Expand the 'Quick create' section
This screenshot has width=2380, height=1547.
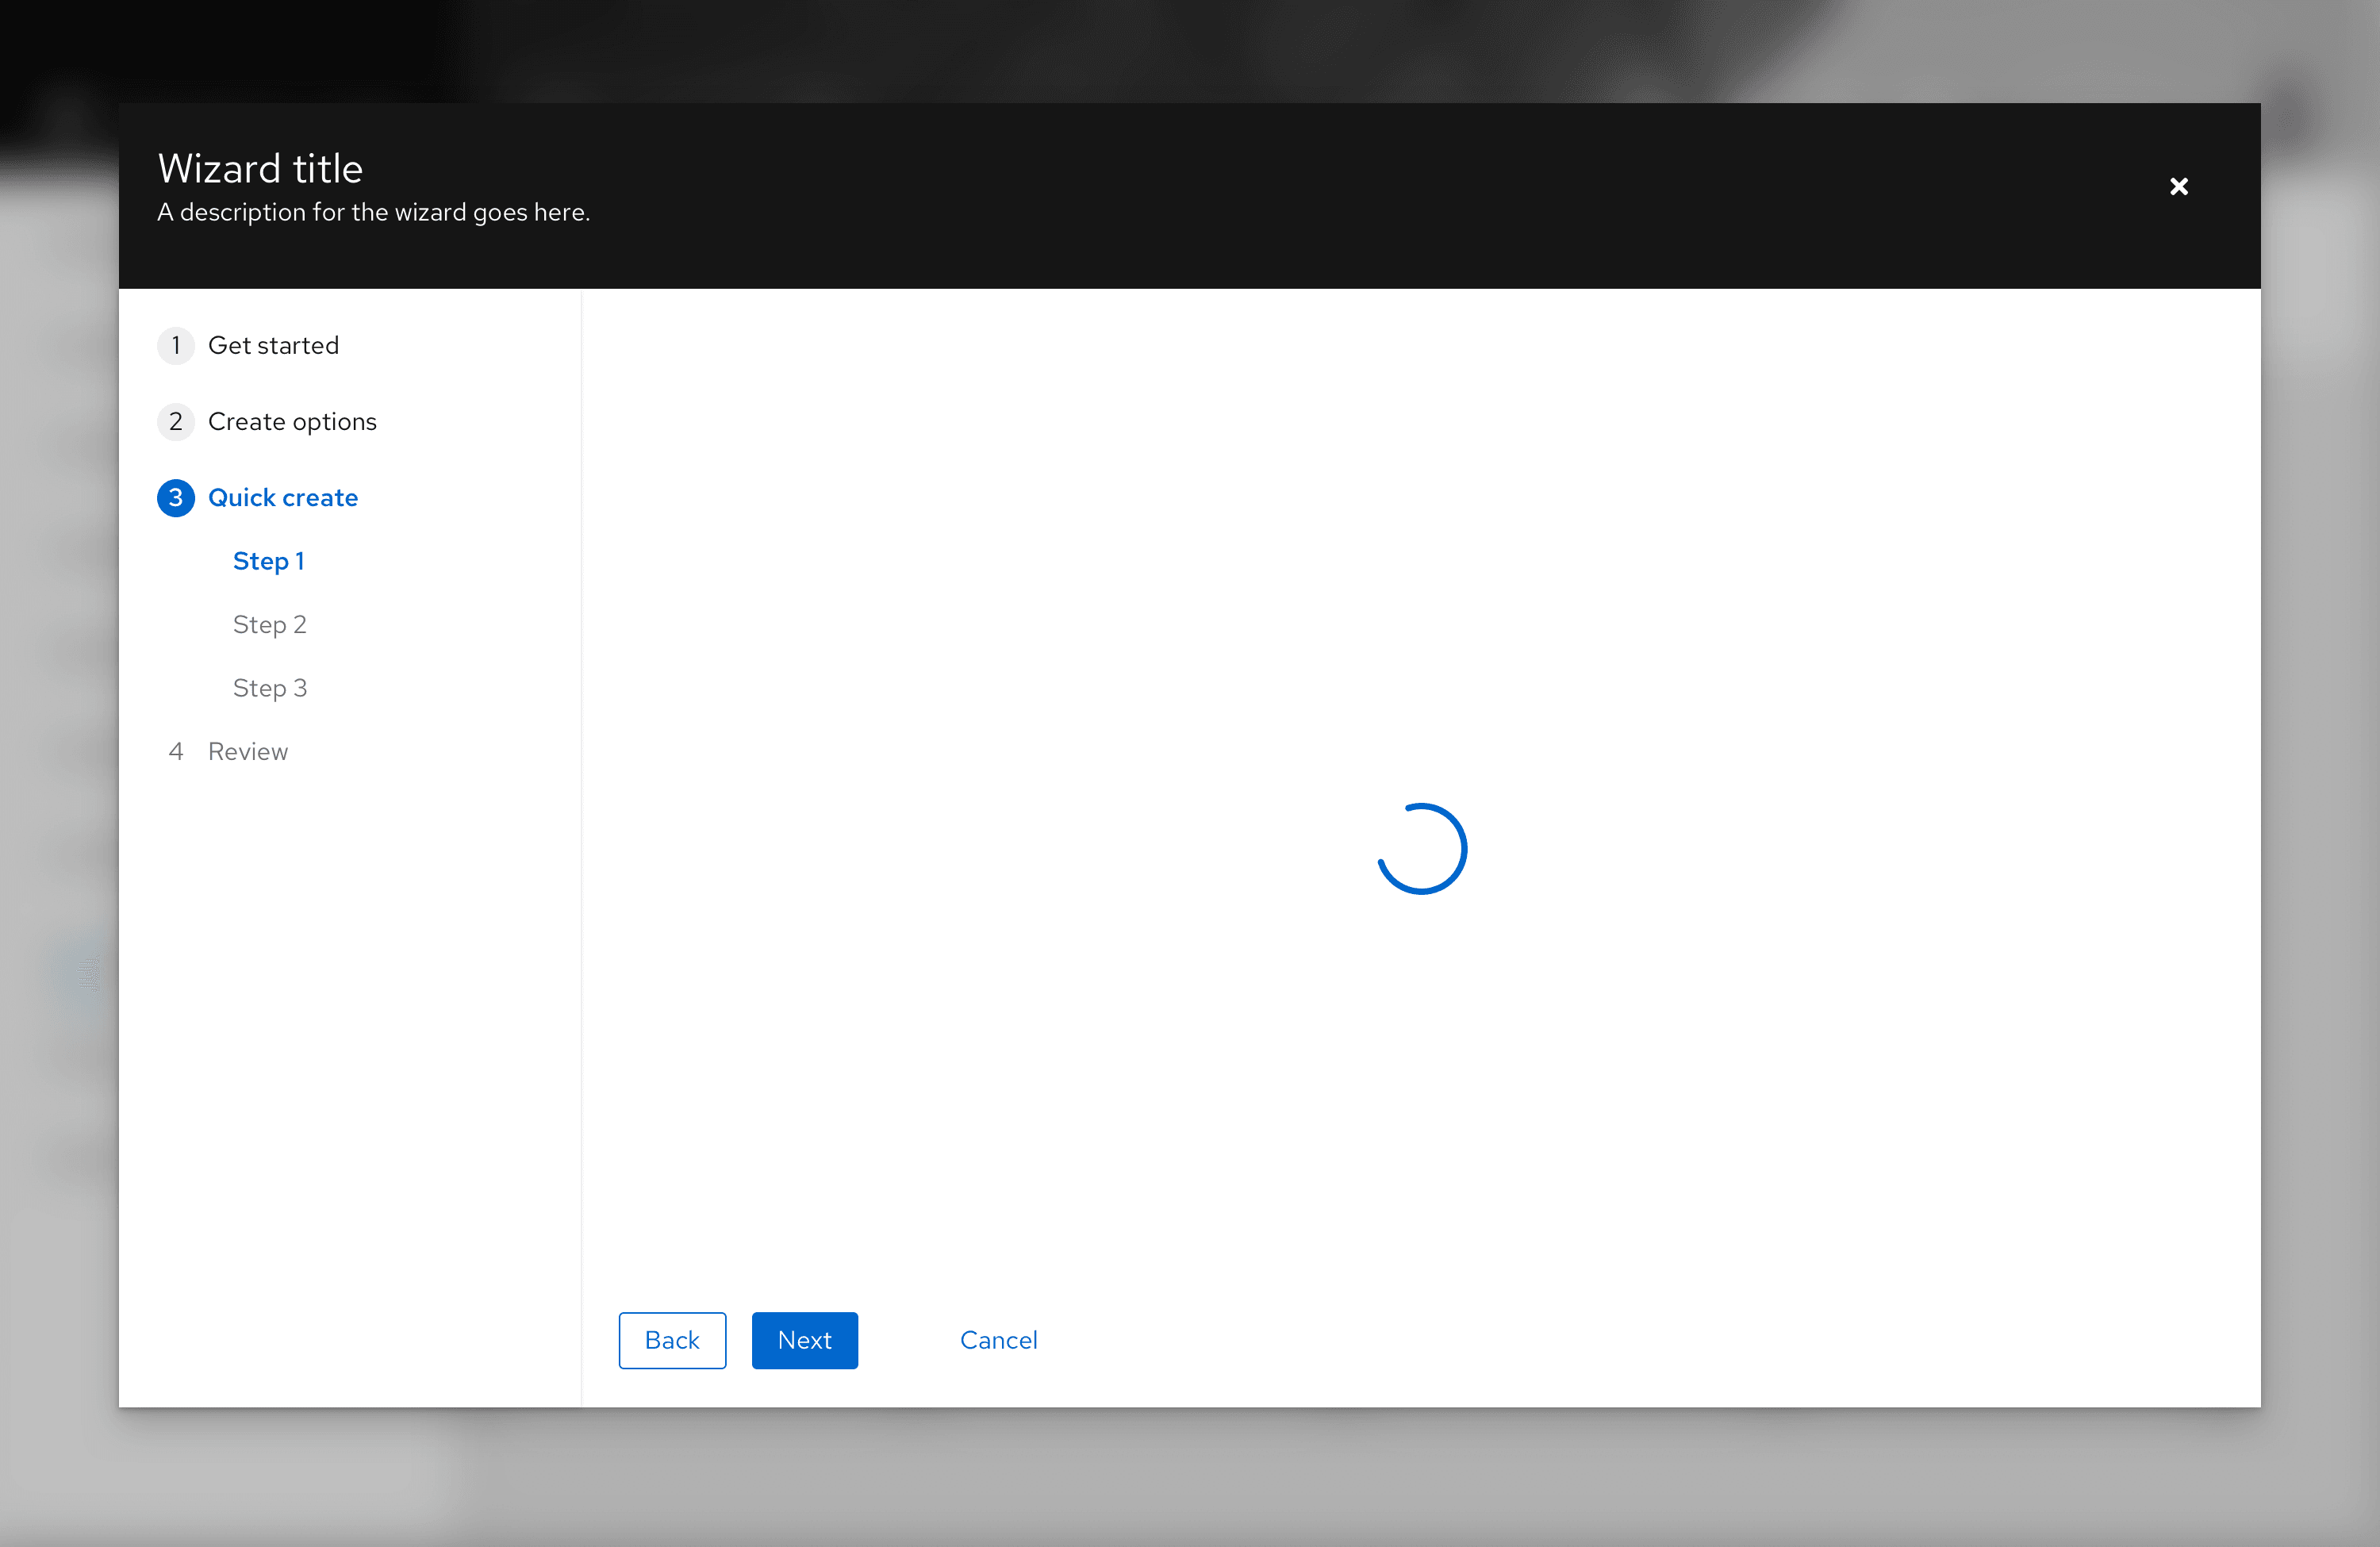pyautogui.click(x=282, y=497)
